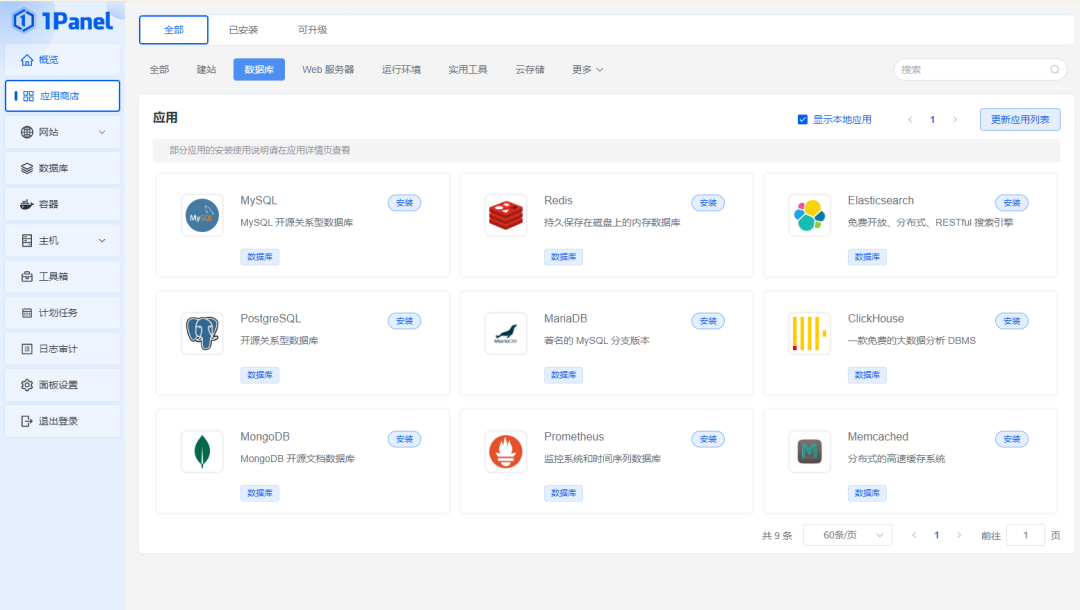Open the 60条/页 page size dropdown
The height and width of the screenshot is (610, 1080).
847,535
